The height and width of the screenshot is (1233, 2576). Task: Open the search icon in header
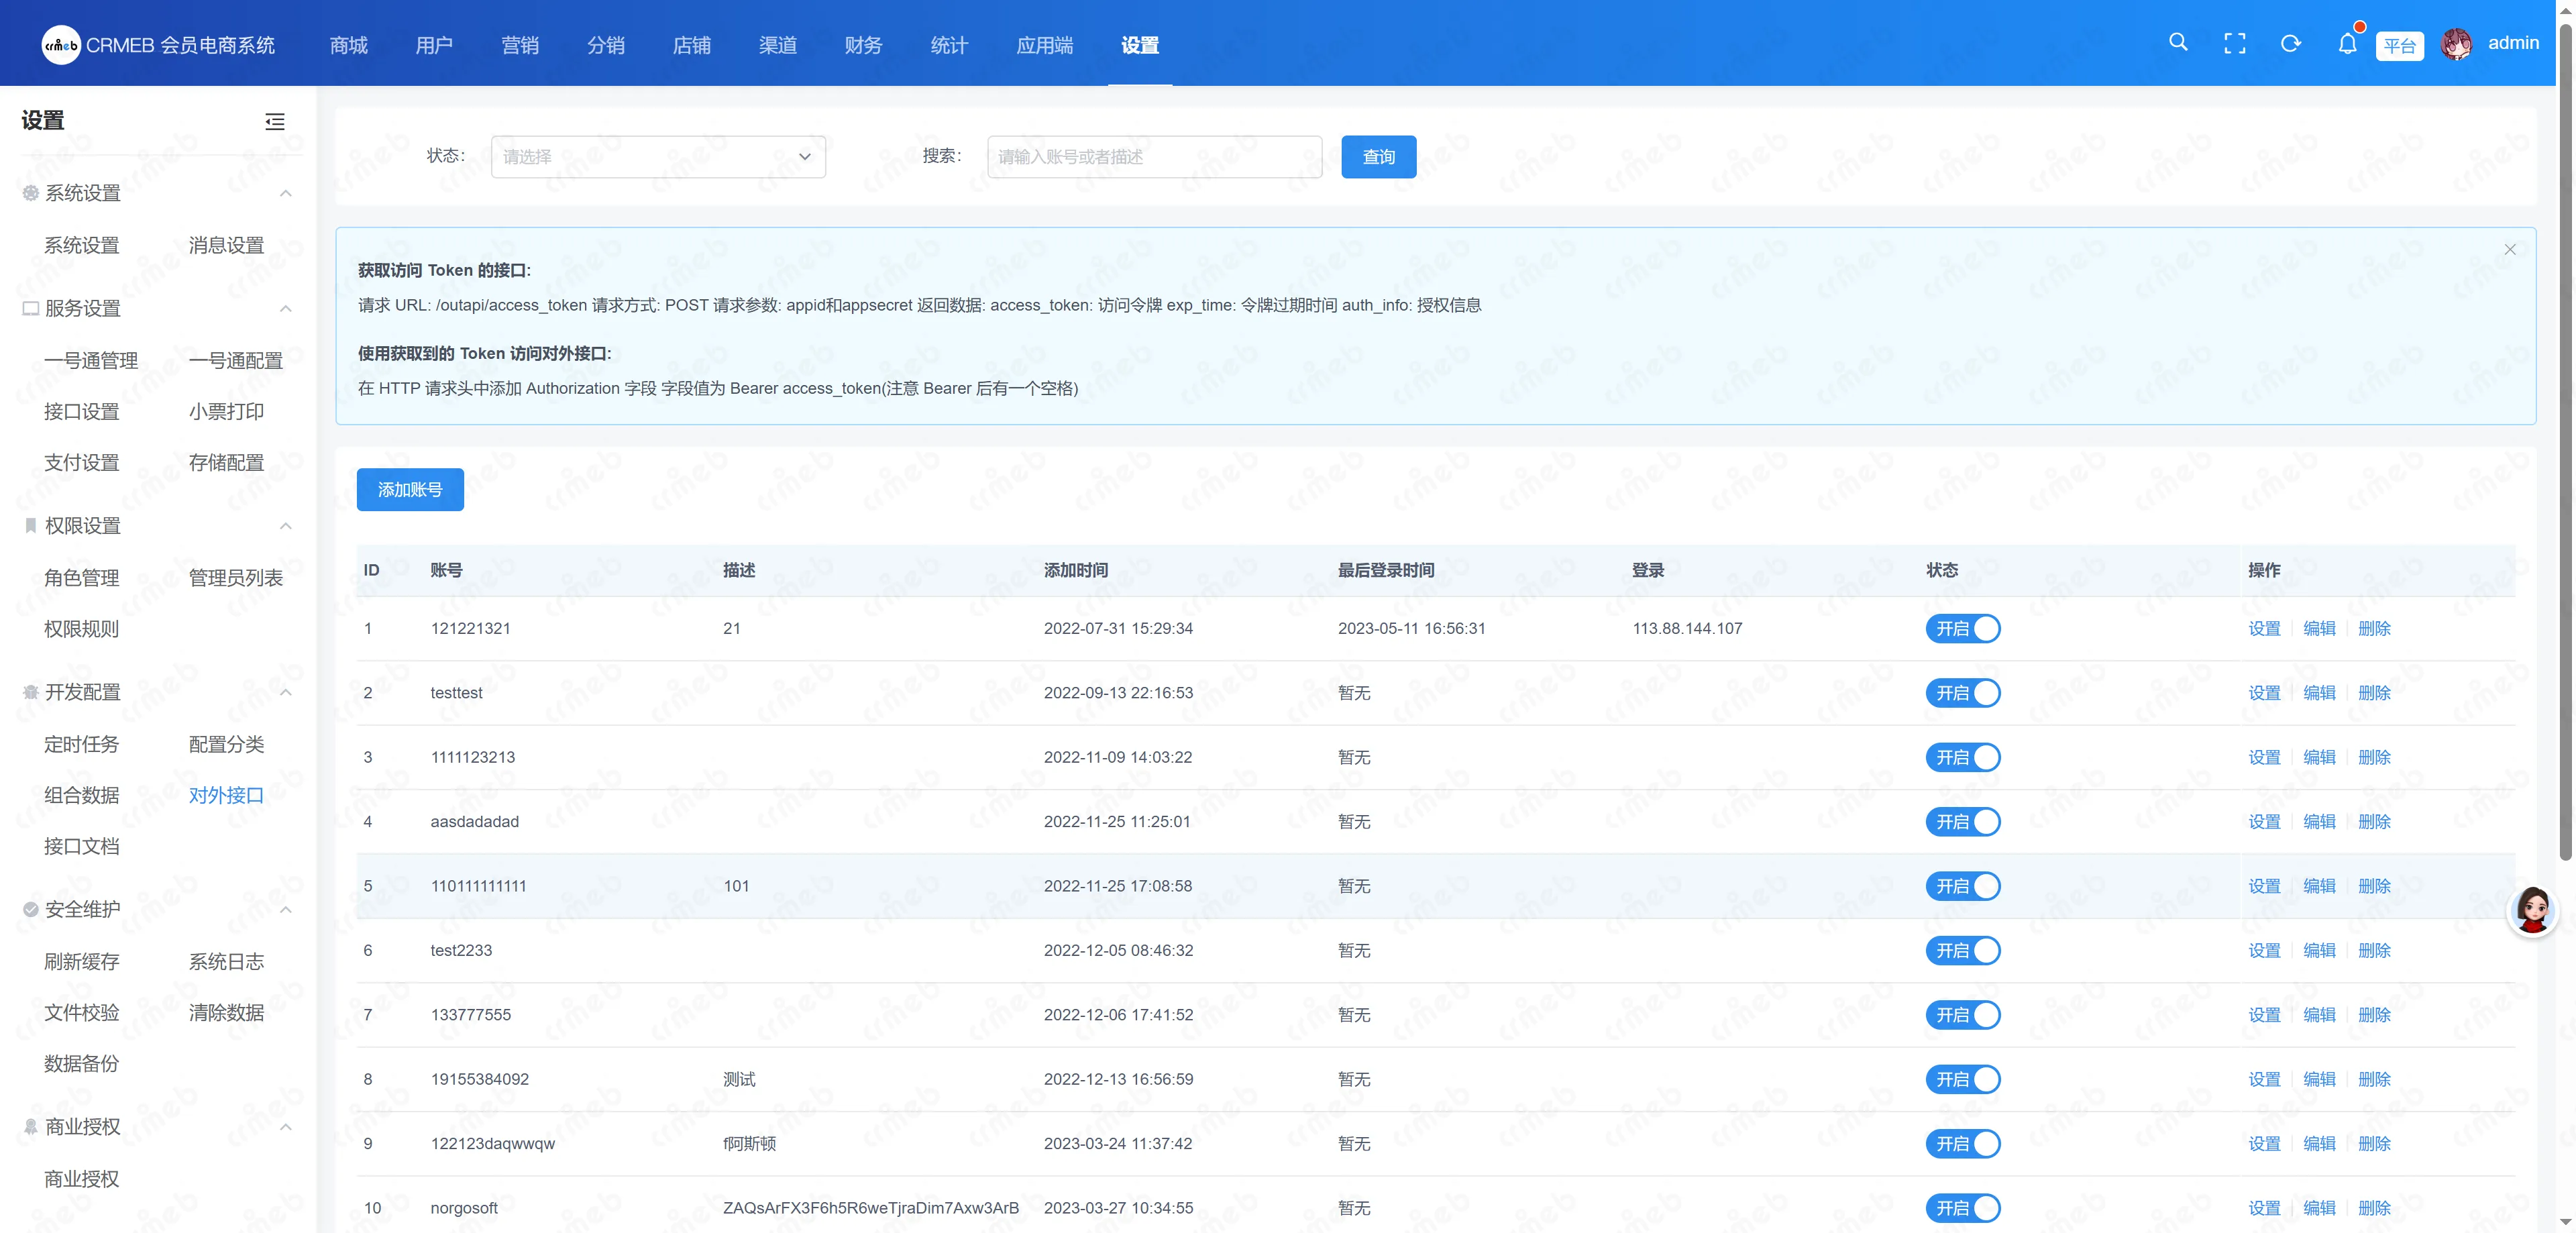coord(2178,43)
